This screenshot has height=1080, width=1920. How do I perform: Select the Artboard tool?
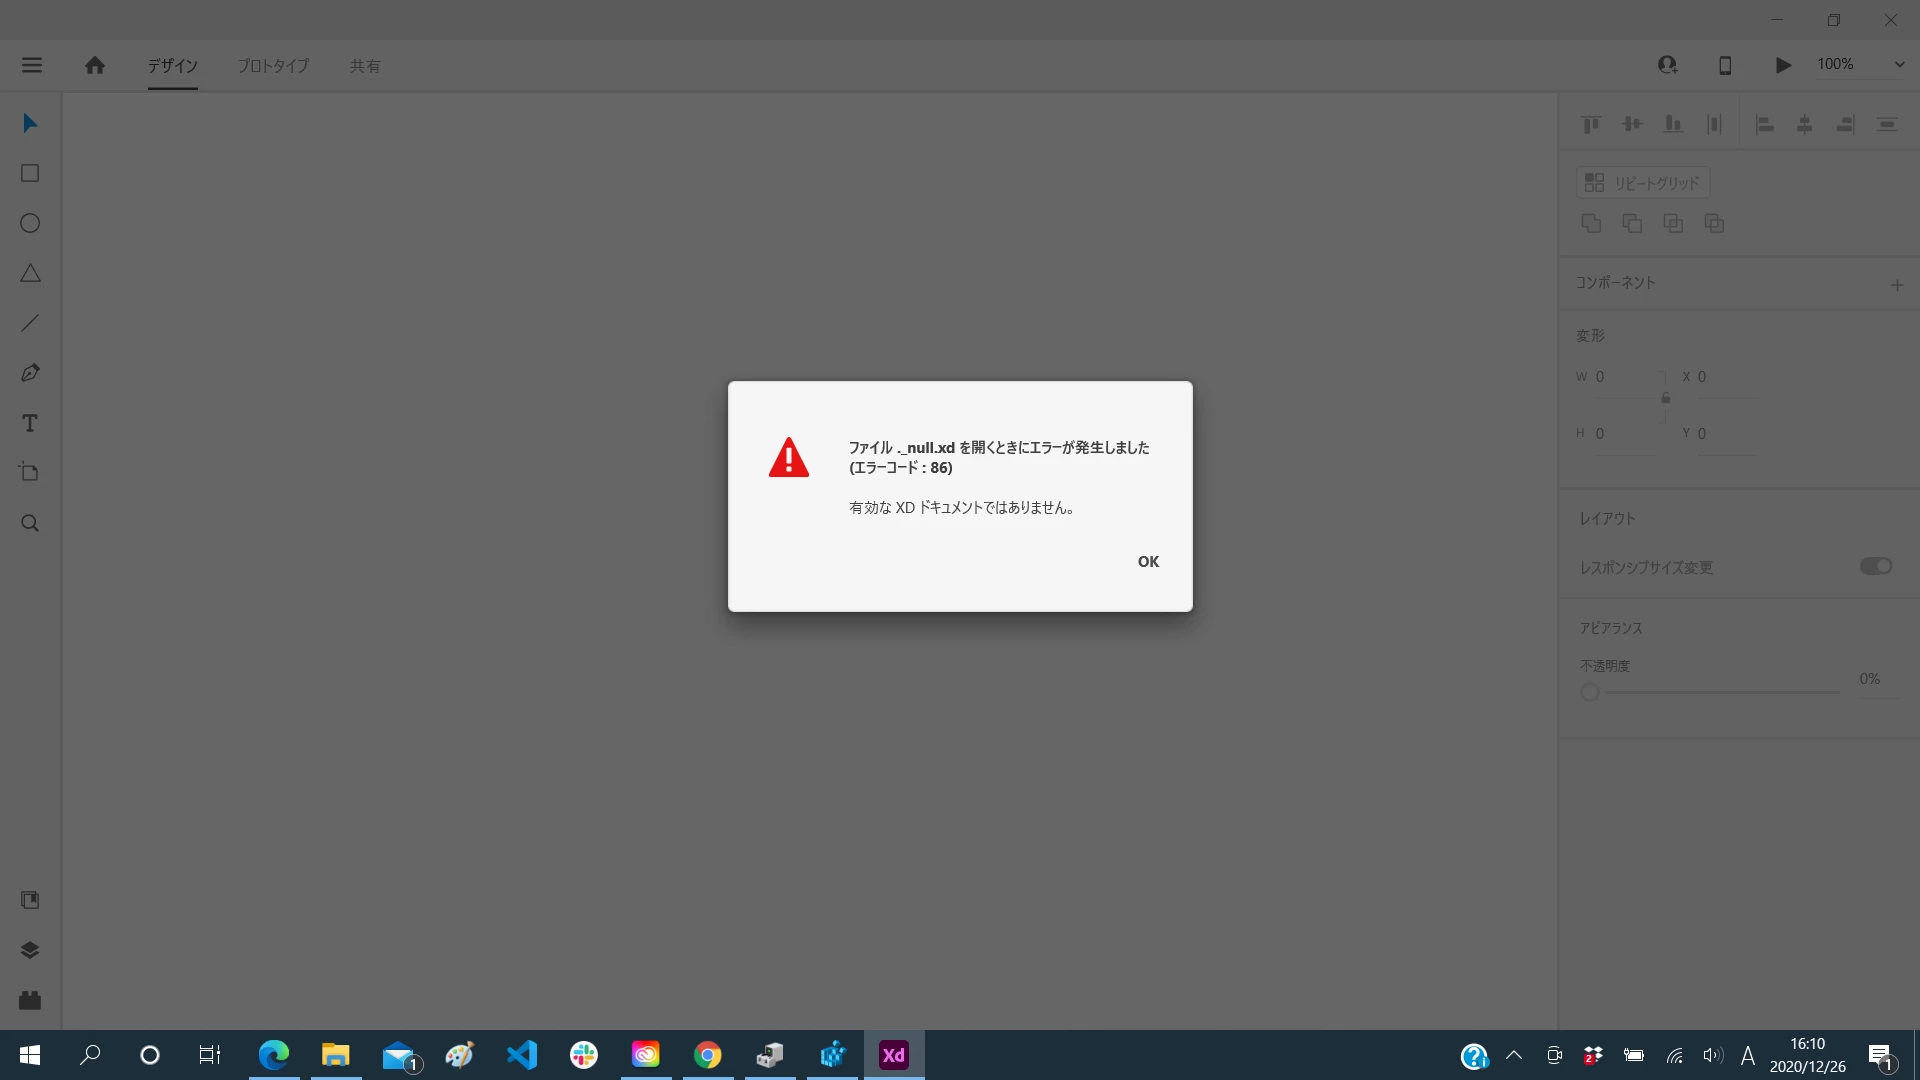pos(30,472)
